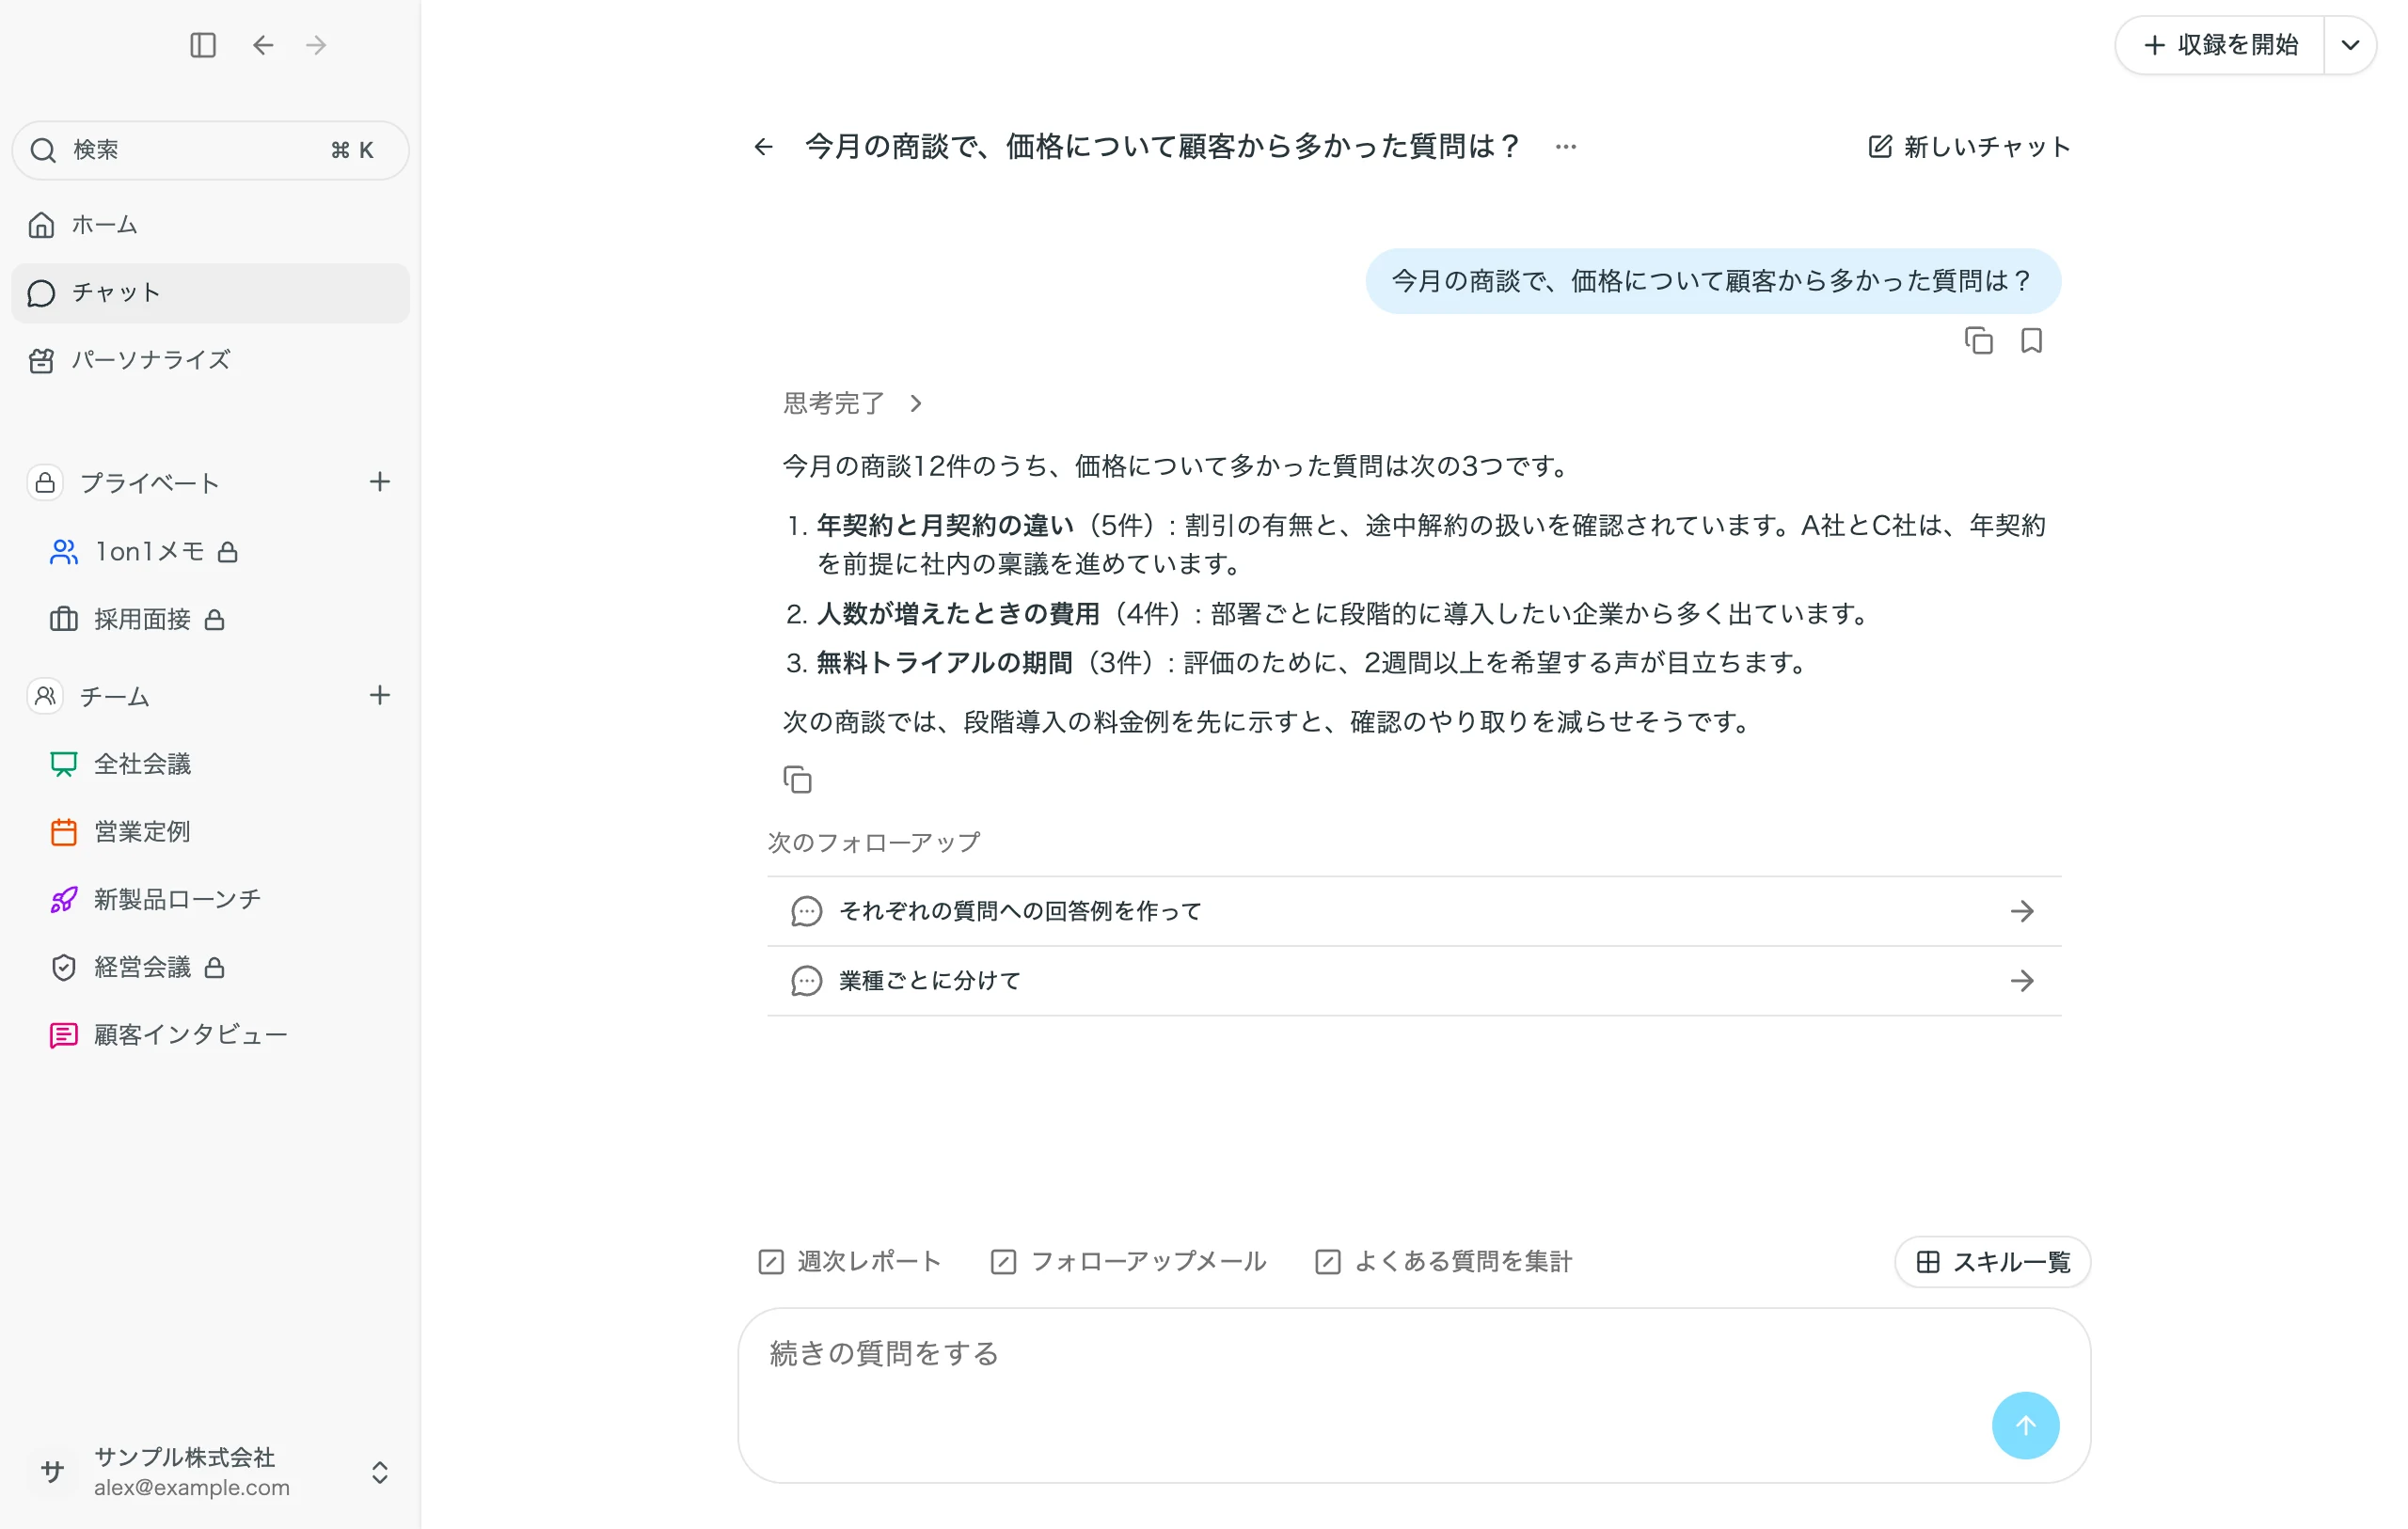Screen dimensions: 2408x1529
Task: Click the arrow on それぞれの質問への回答例を作って
Action: point(2022,911)
